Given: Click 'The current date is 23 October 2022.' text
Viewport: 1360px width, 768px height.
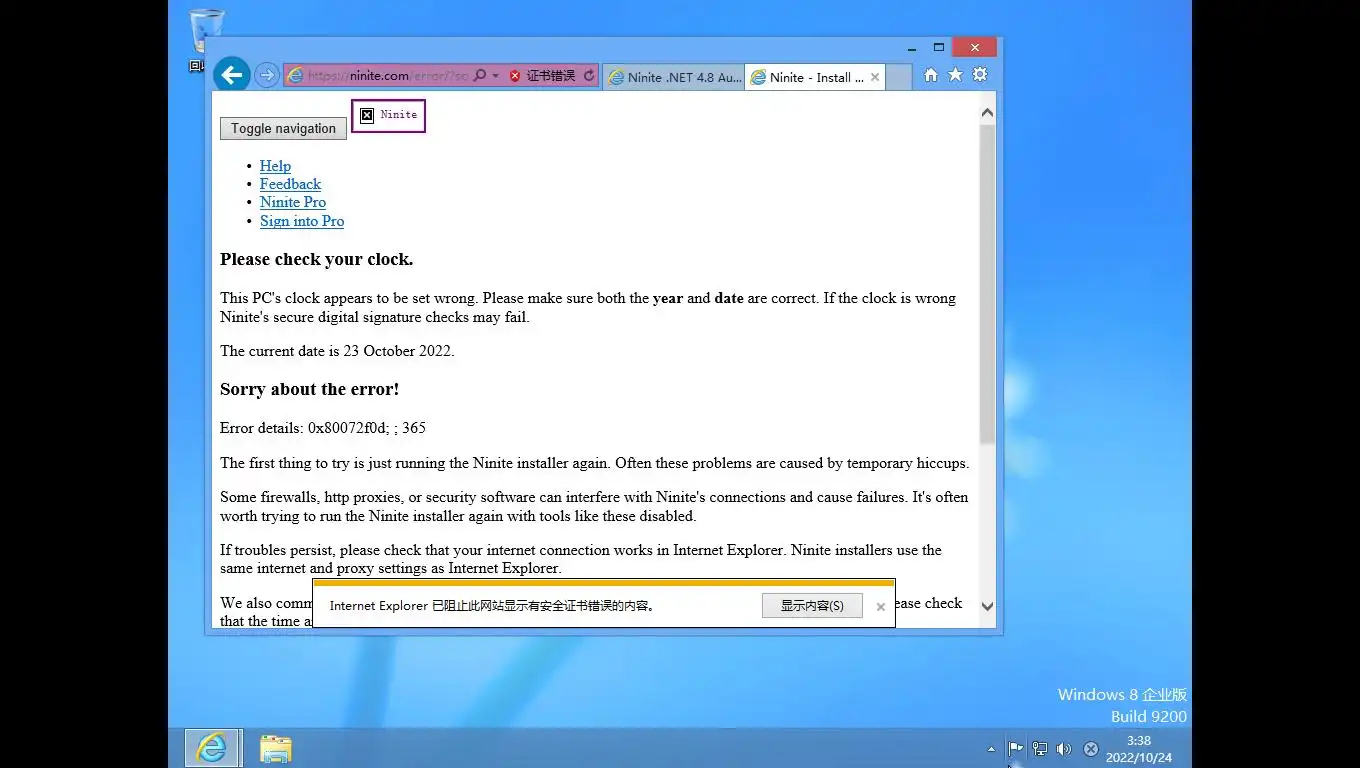Looking at the screenshot, I should pos(337,351).
